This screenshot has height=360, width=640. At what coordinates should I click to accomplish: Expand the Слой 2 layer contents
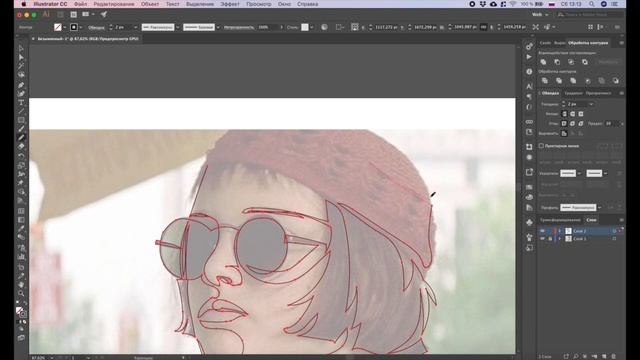click(560, 231)
